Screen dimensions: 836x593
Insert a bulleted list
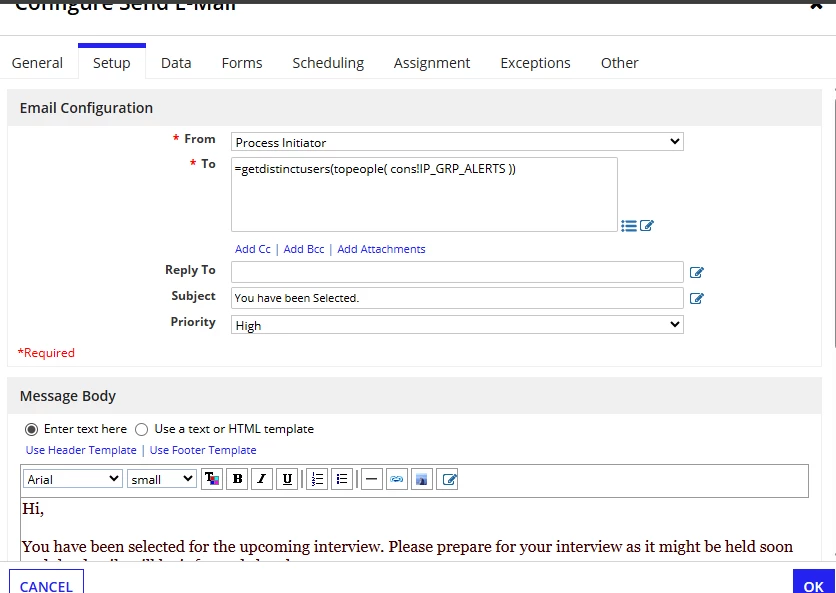pos(342,479)
